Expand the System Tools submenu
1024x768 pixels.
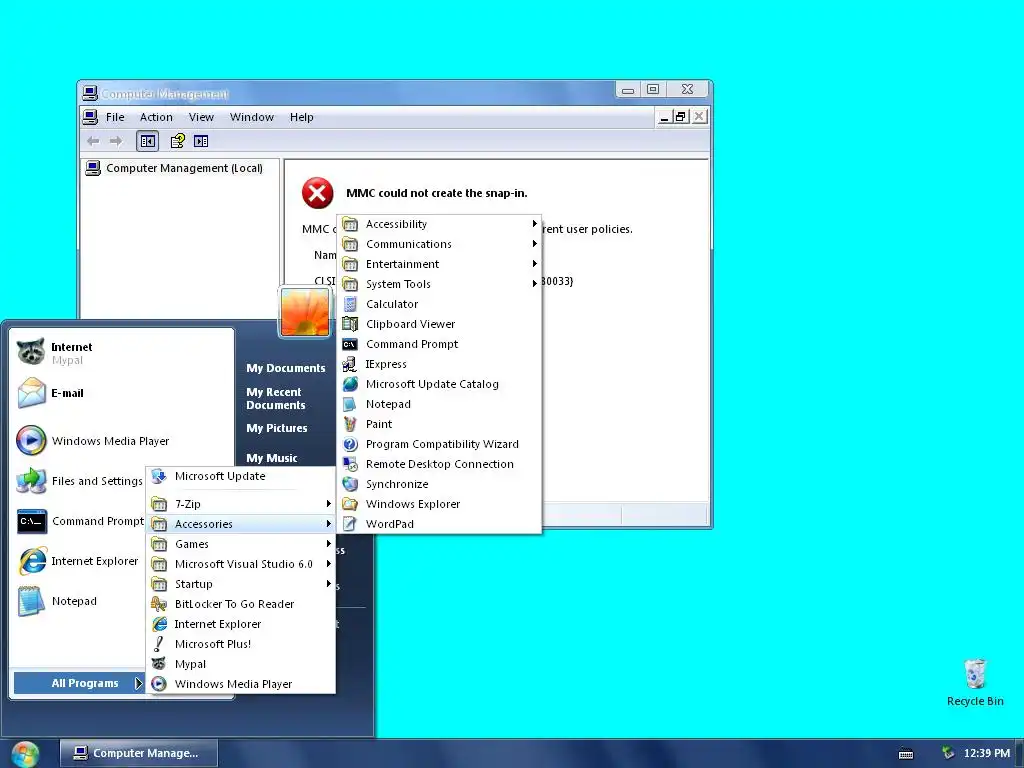pos(439,284)
